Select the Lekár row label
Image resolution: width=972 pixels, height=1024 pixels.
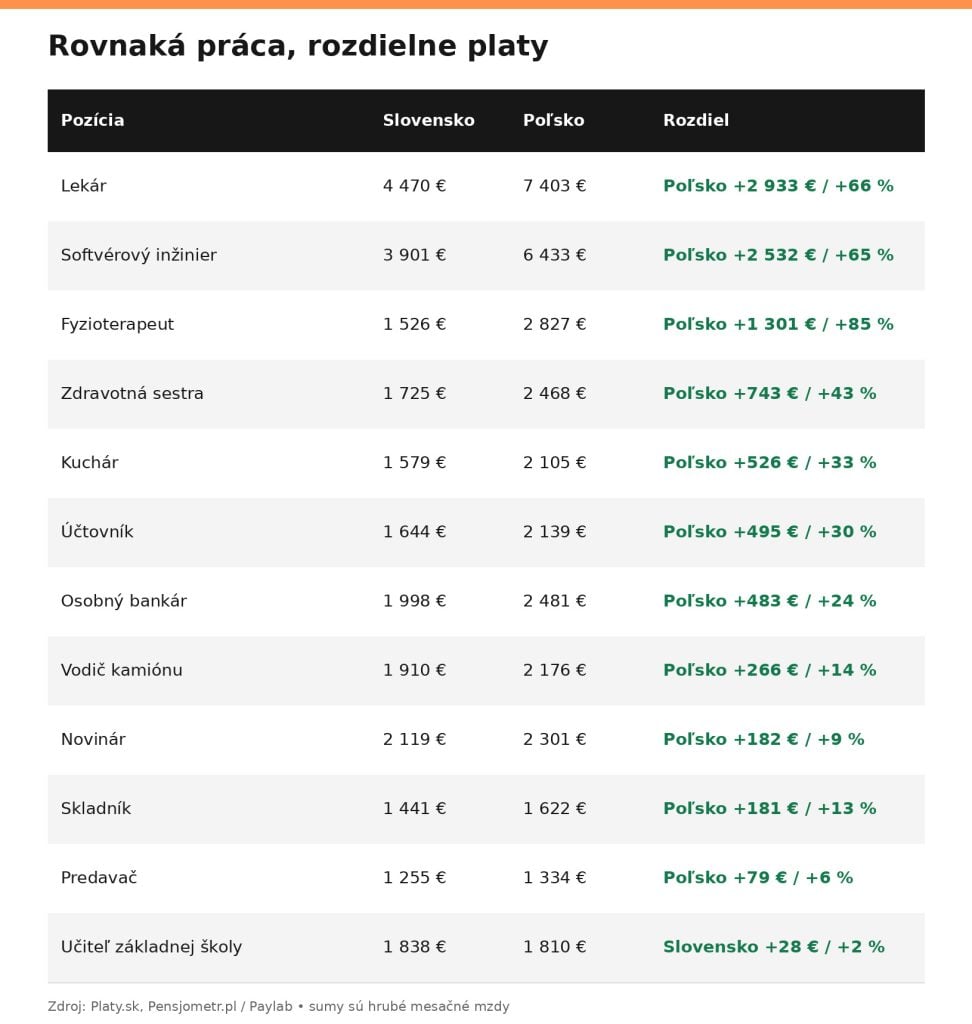[x=84, y=186]
